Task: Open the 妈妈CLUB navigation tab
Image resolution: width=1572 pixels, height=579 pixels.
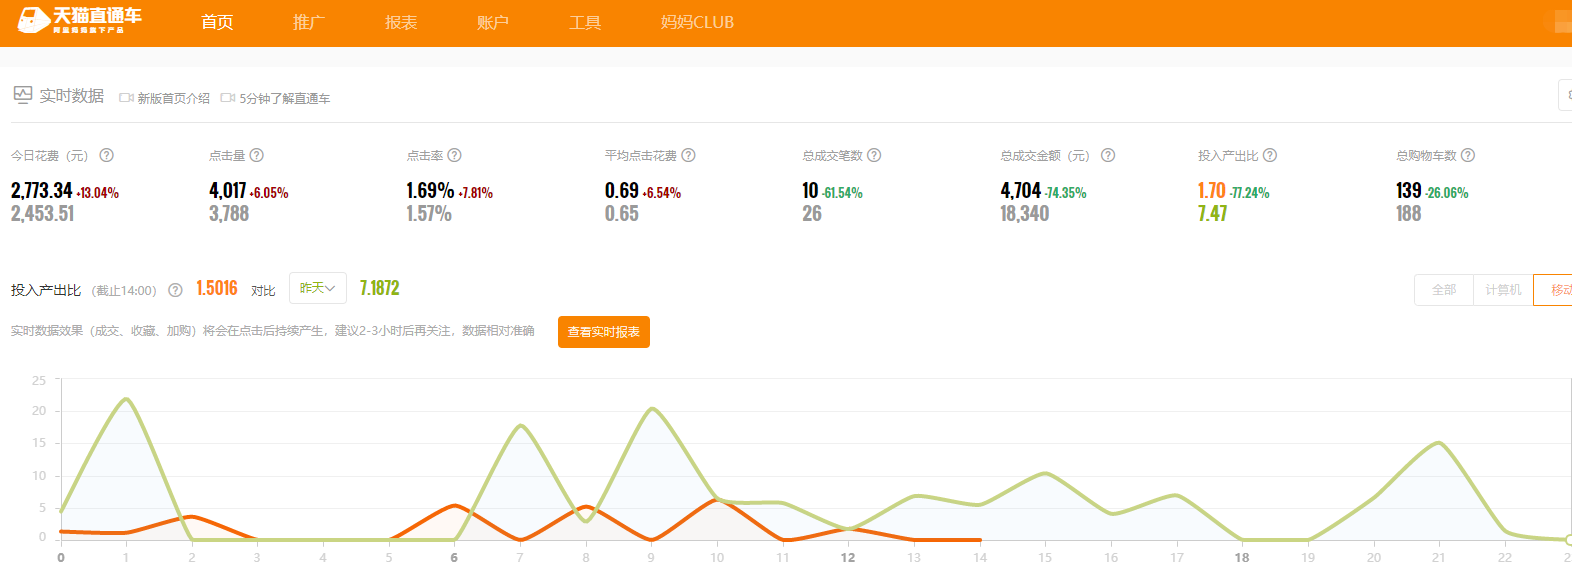Action: (697, 22)
